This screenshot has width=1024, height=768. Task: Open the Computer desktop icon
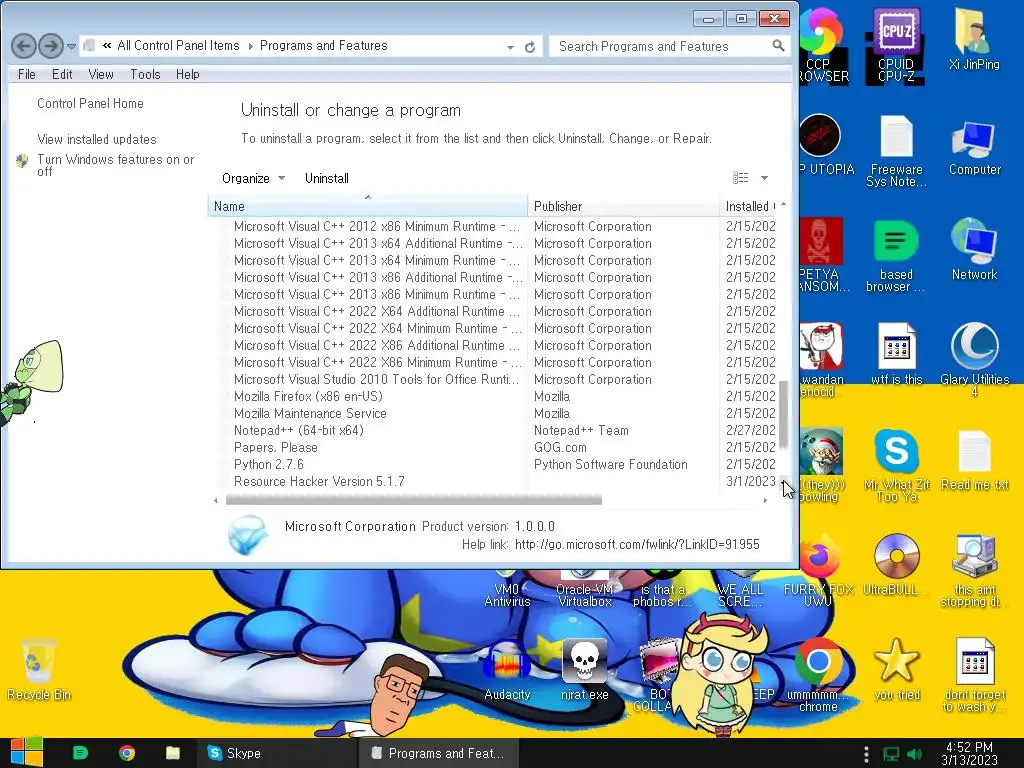(x=974, y=148)
